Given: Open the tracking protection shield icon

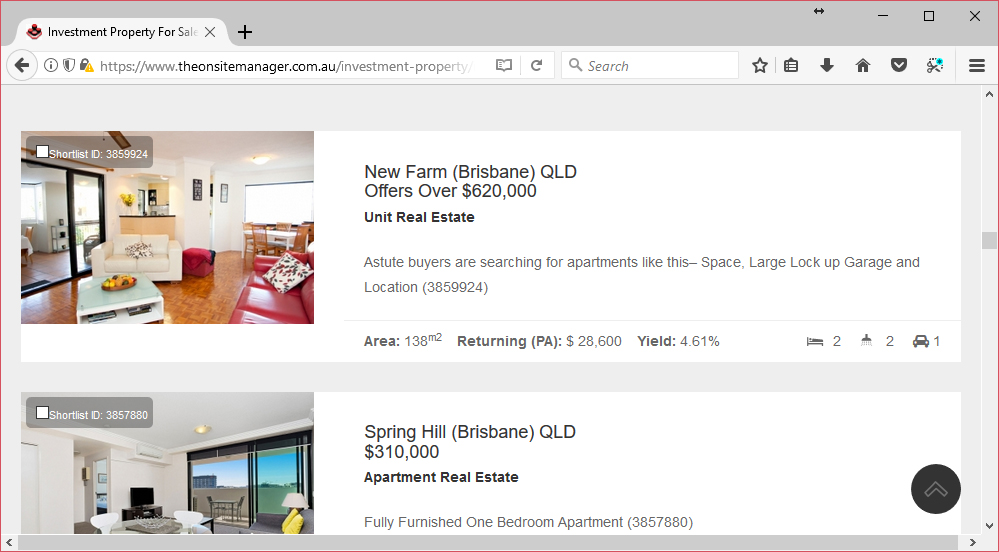Looking at the screenshot, I should pyautogui.click(x=69, y=65).
